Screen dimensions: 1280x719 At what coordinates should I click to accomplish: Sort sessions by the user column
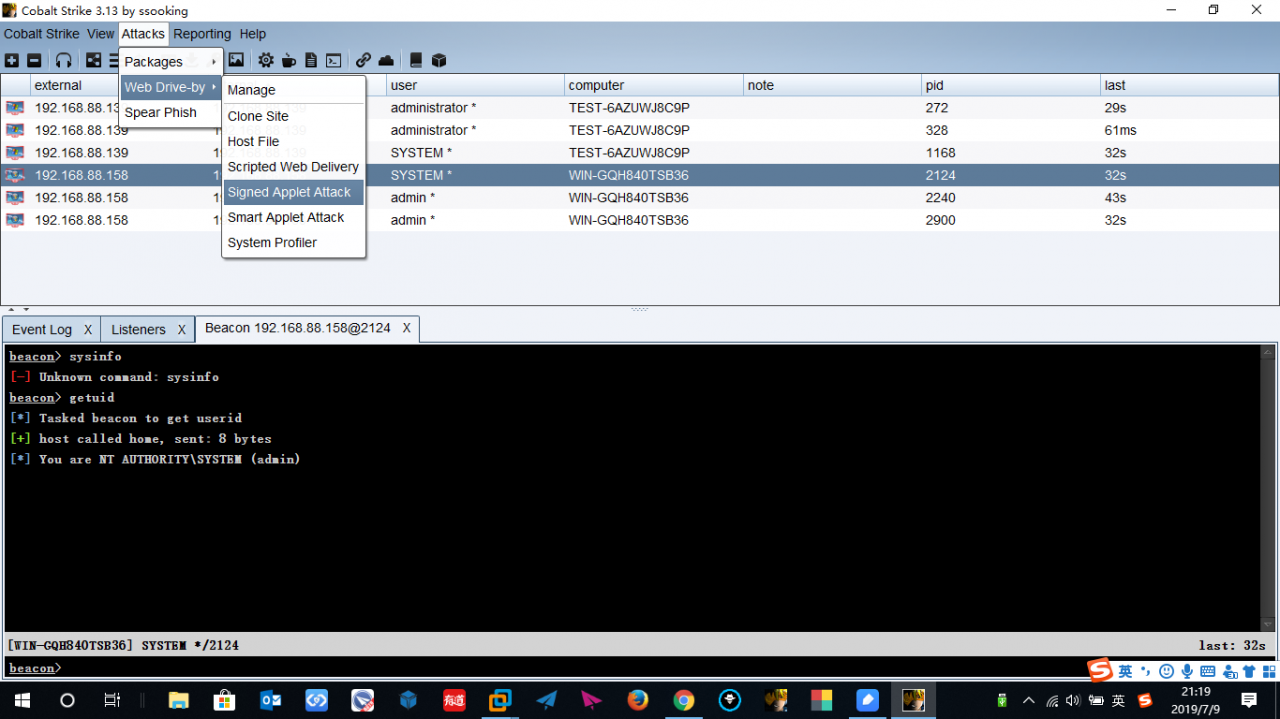point(475,85)
